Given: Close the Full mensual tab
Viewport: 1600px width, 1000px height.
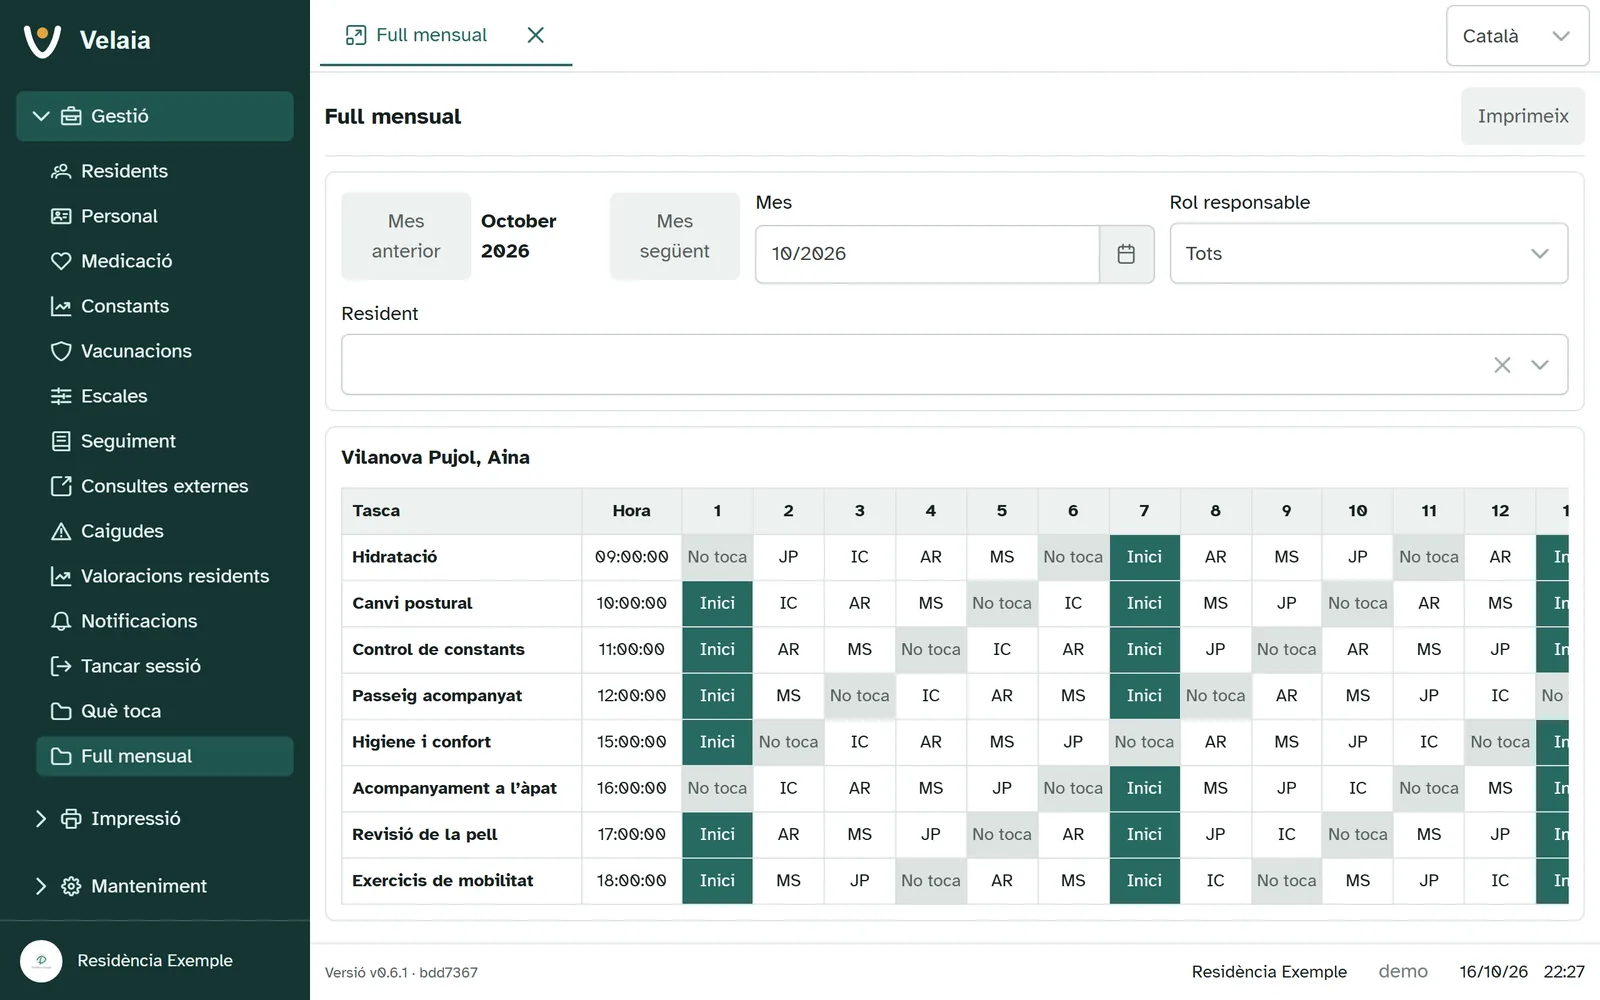Looking at the screenshot, I should (x=536, y=35).
